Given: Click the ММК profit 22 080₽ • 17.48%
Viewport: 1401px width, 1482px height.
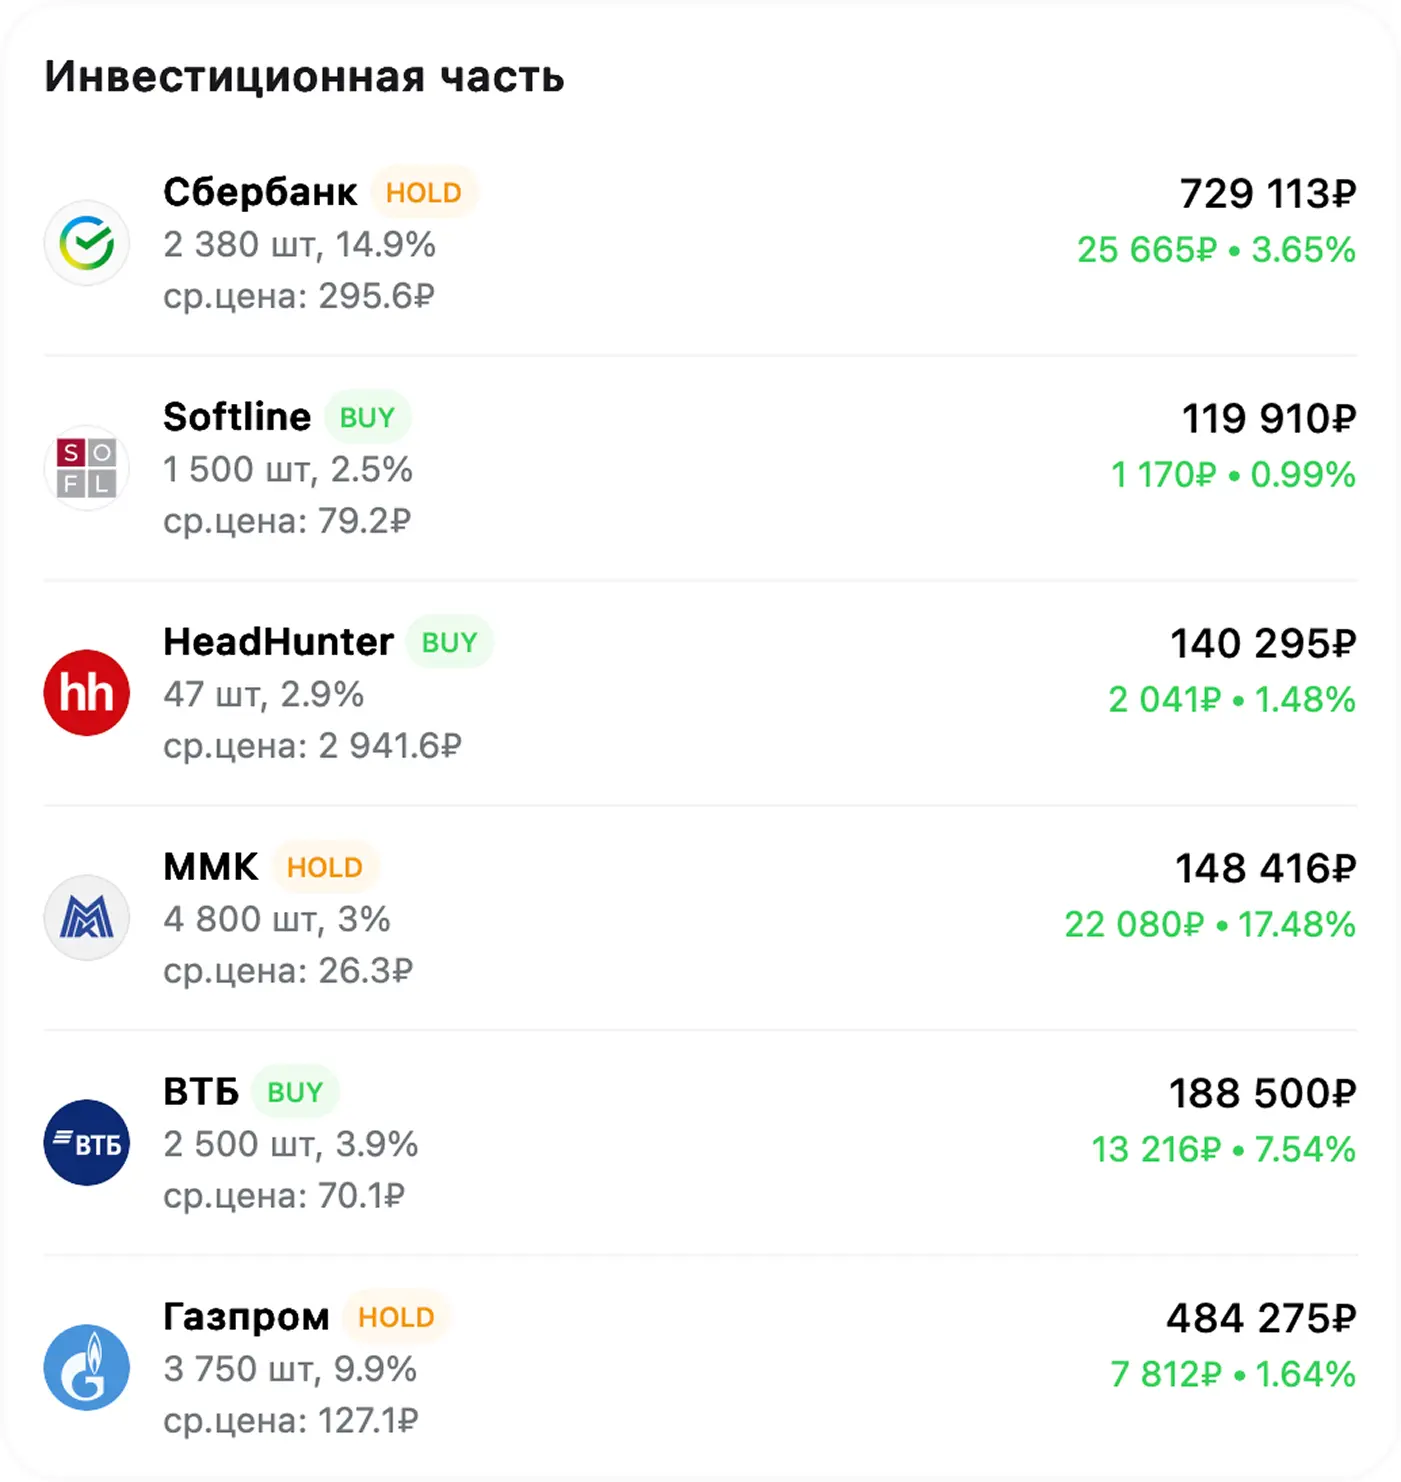Looking at the screenshot, I should pos(1209,924).
